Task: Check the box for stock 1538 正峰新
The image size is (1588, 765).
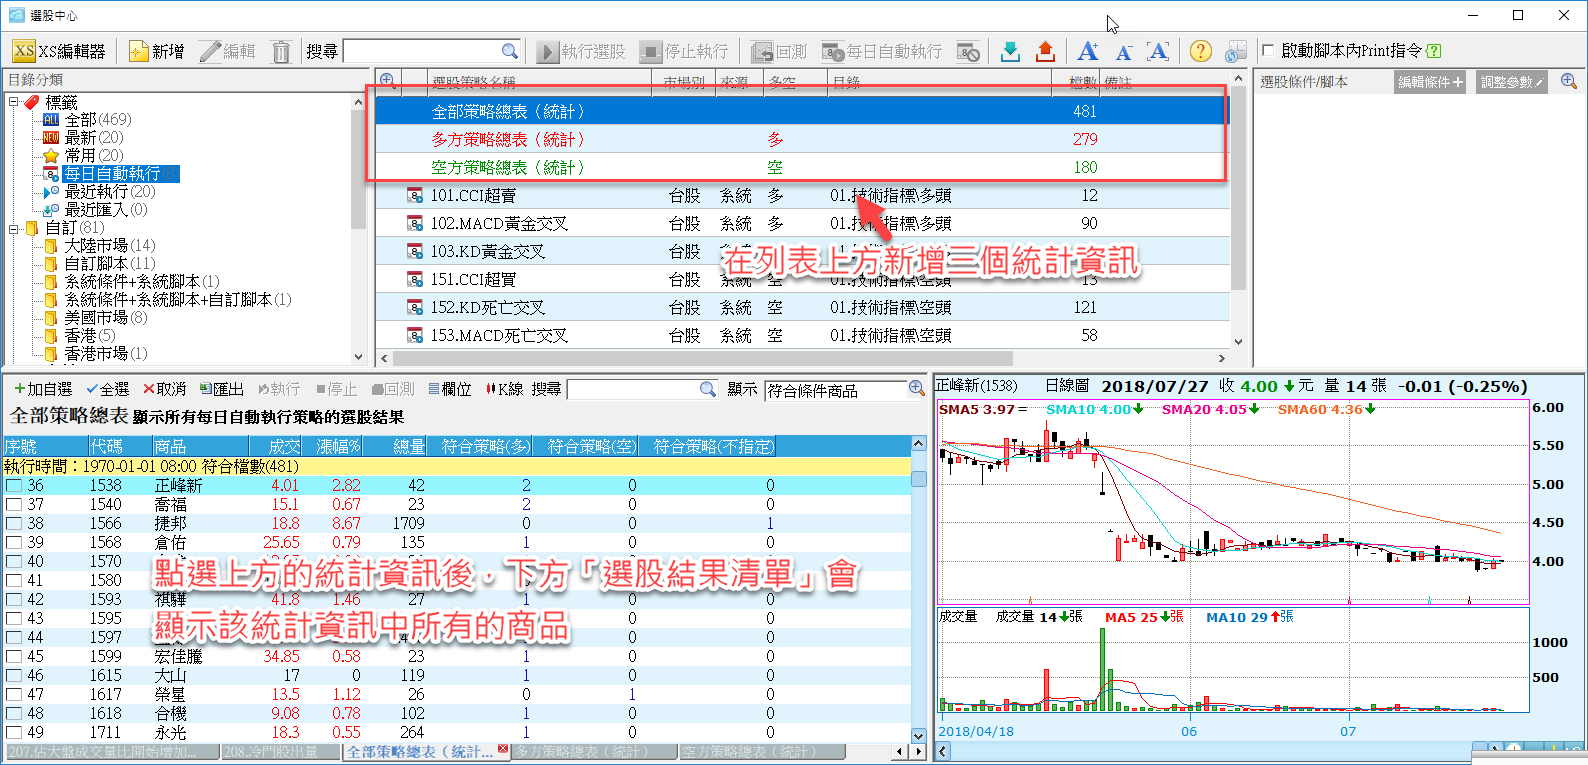Action: click(14, 486)
